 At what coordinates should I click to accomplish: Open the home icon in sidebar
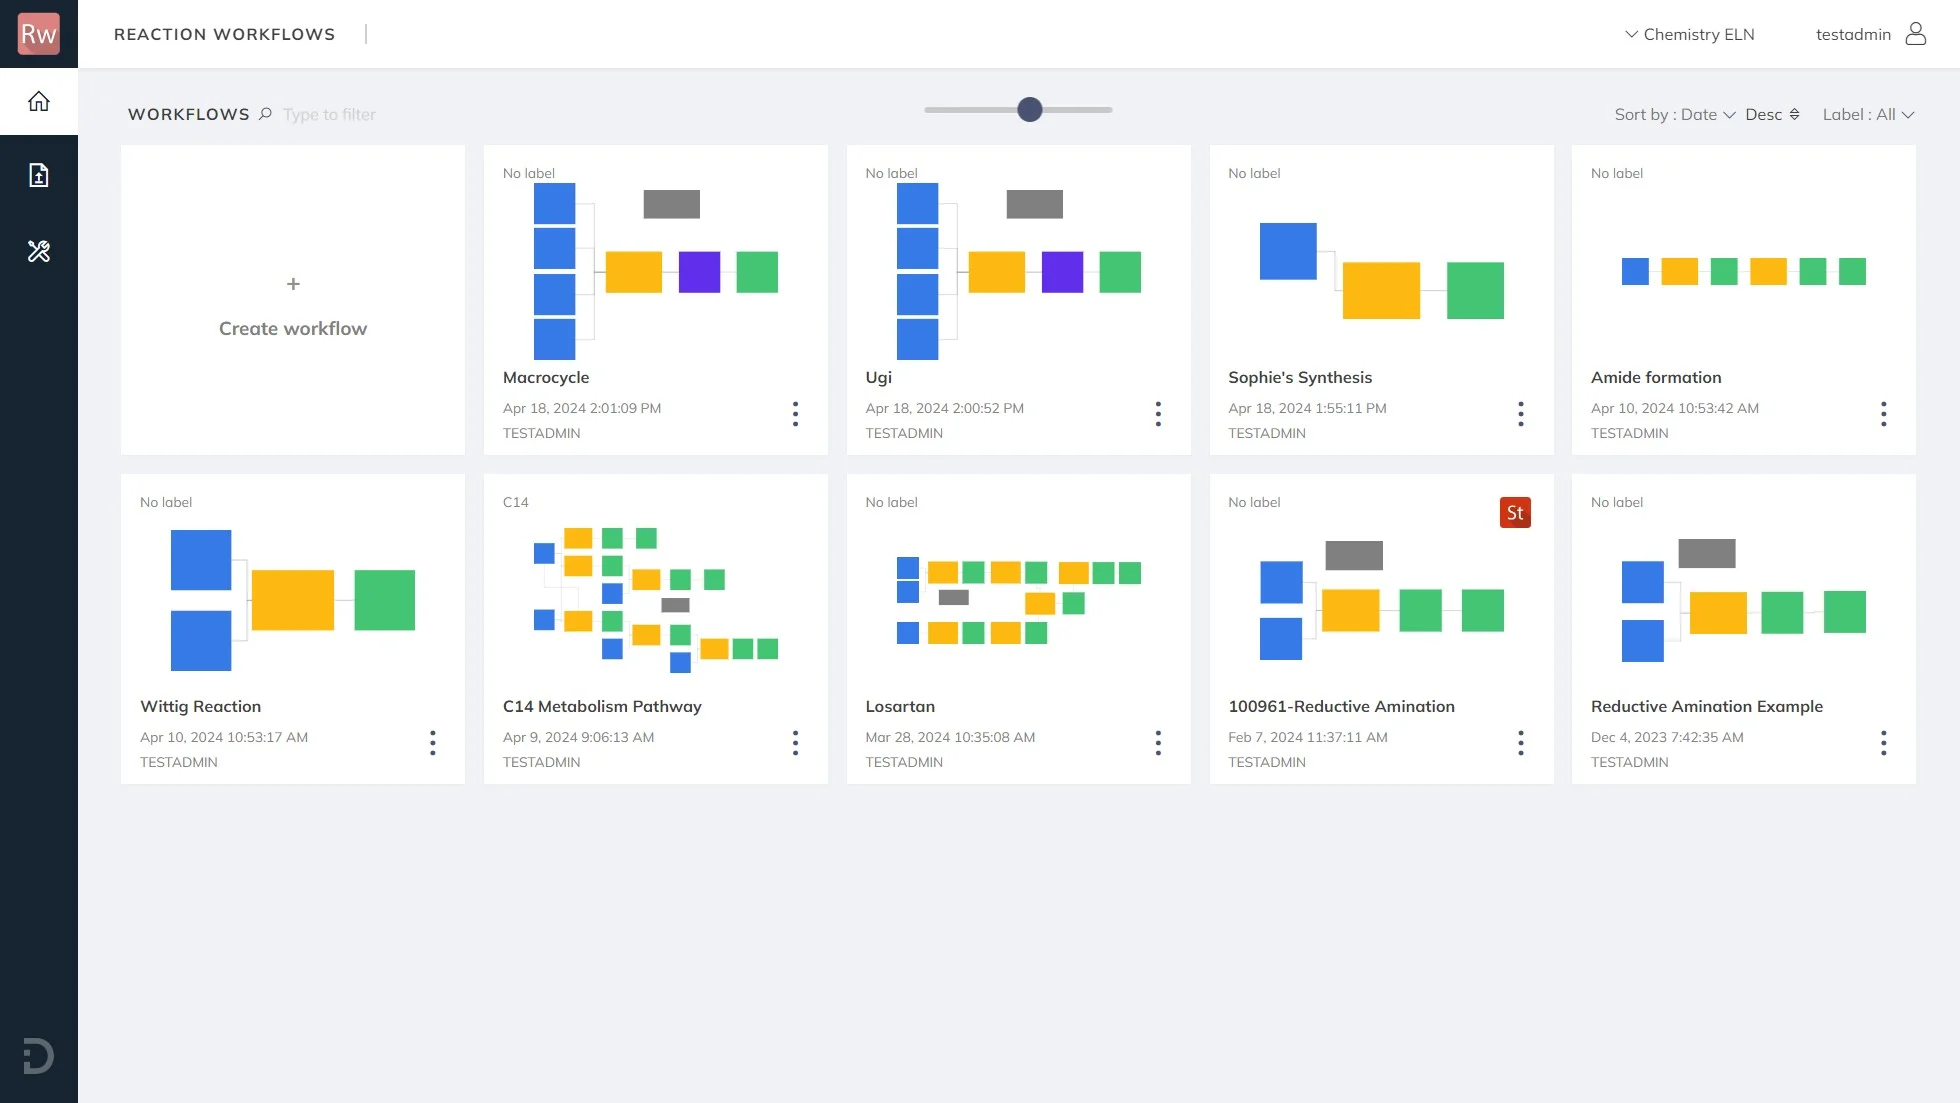(x=38, y=101)
